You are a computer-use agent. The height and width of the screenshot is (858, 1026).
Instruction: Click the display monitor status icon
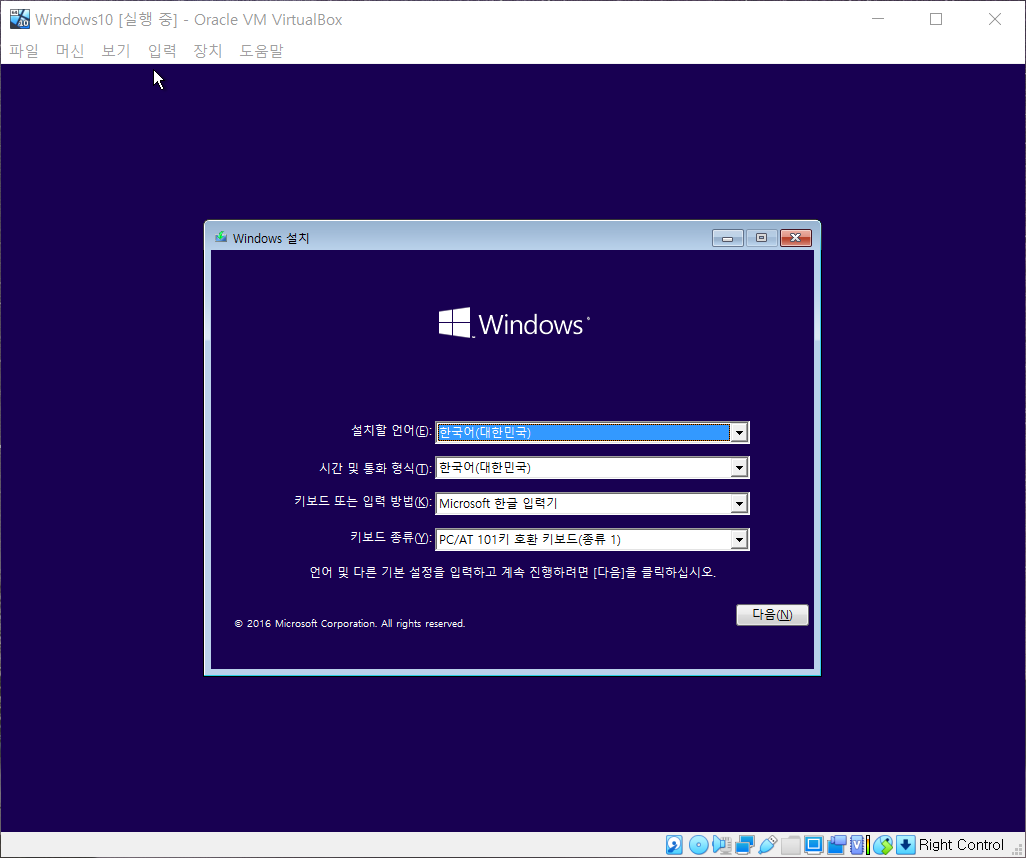(813, 845)
